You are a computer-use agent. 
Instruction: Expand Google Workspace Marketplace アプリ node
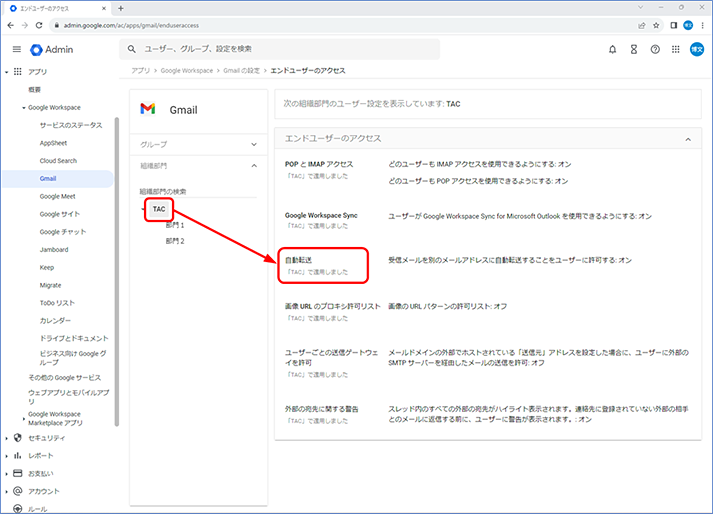pyautogui.click(x=24, y=418)
